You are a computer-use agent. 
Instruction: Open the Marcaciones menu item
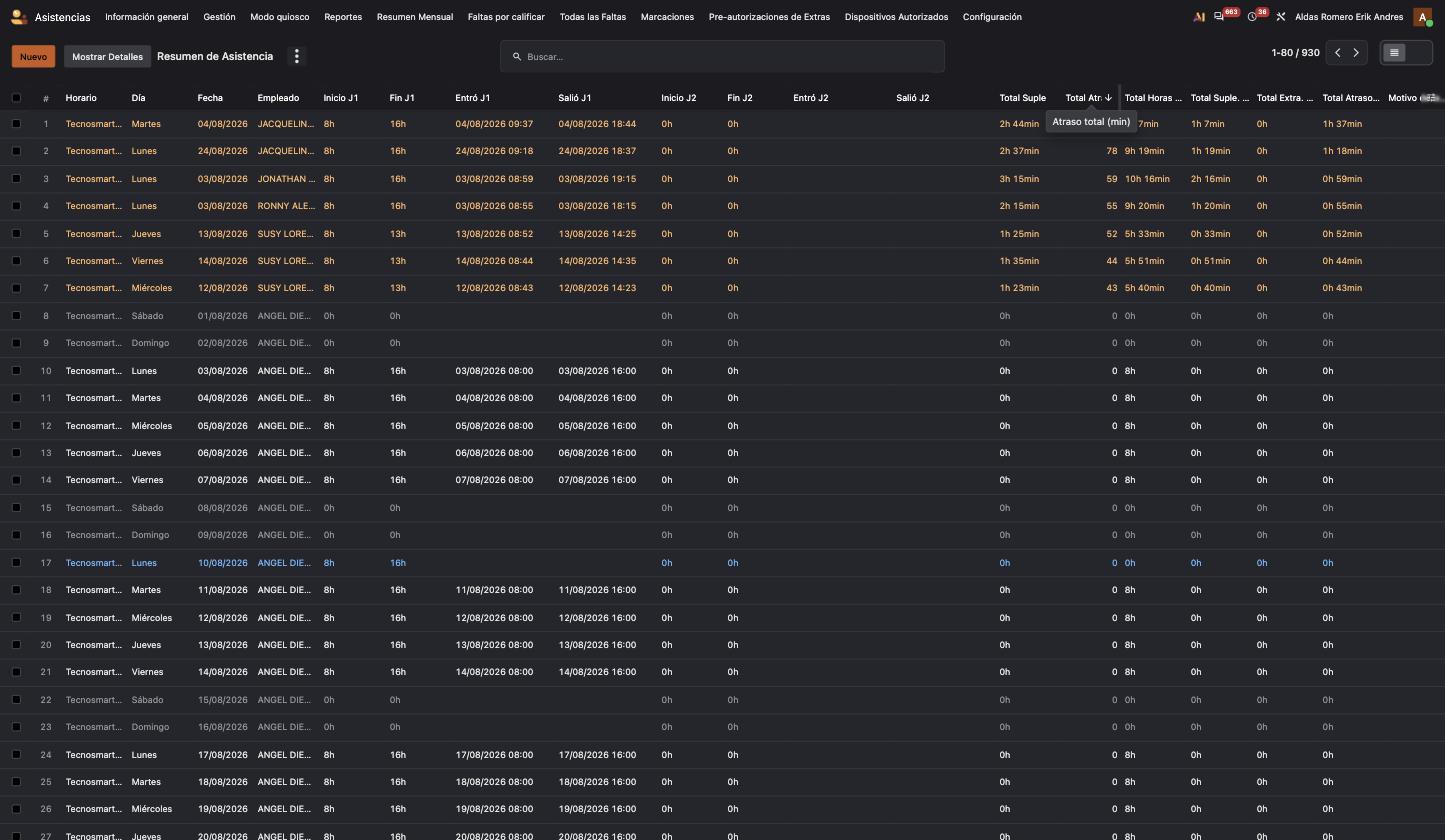coord(667,17)
